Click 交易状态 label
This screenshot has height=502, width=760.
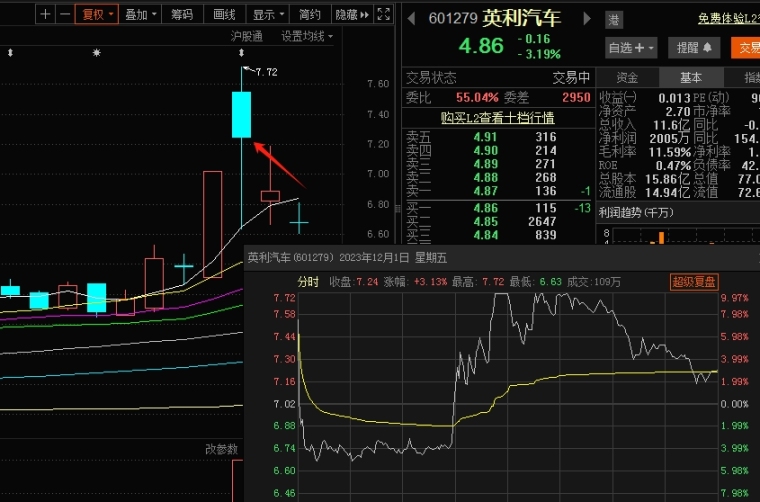[431, 78]
